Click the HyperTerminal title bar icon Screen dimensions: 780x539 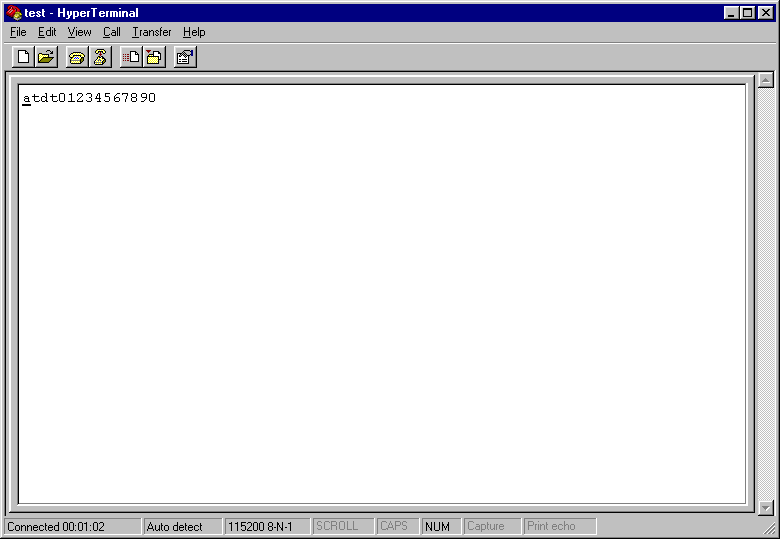(13, 12)
